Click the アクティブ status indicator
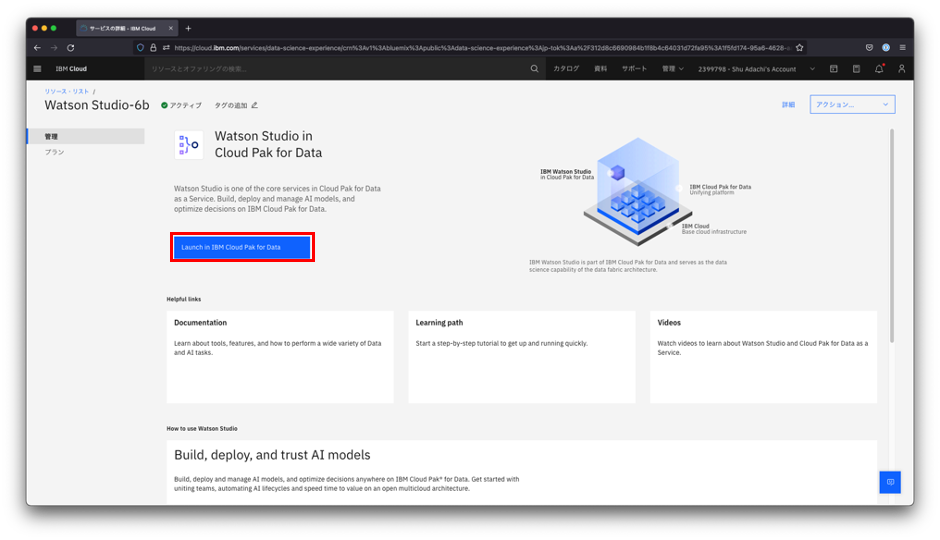The height and width of the screenshot is (540, 940). coord(181,105)
